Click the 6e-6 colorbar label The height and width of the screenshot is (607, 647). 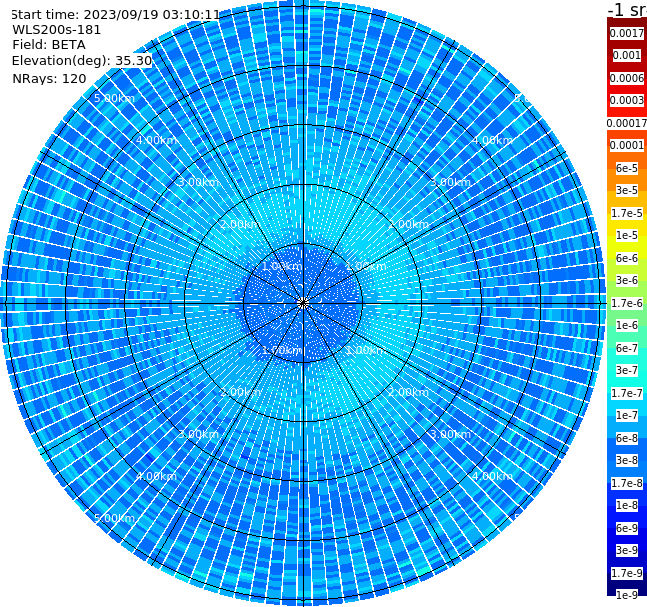pos(627,258)
